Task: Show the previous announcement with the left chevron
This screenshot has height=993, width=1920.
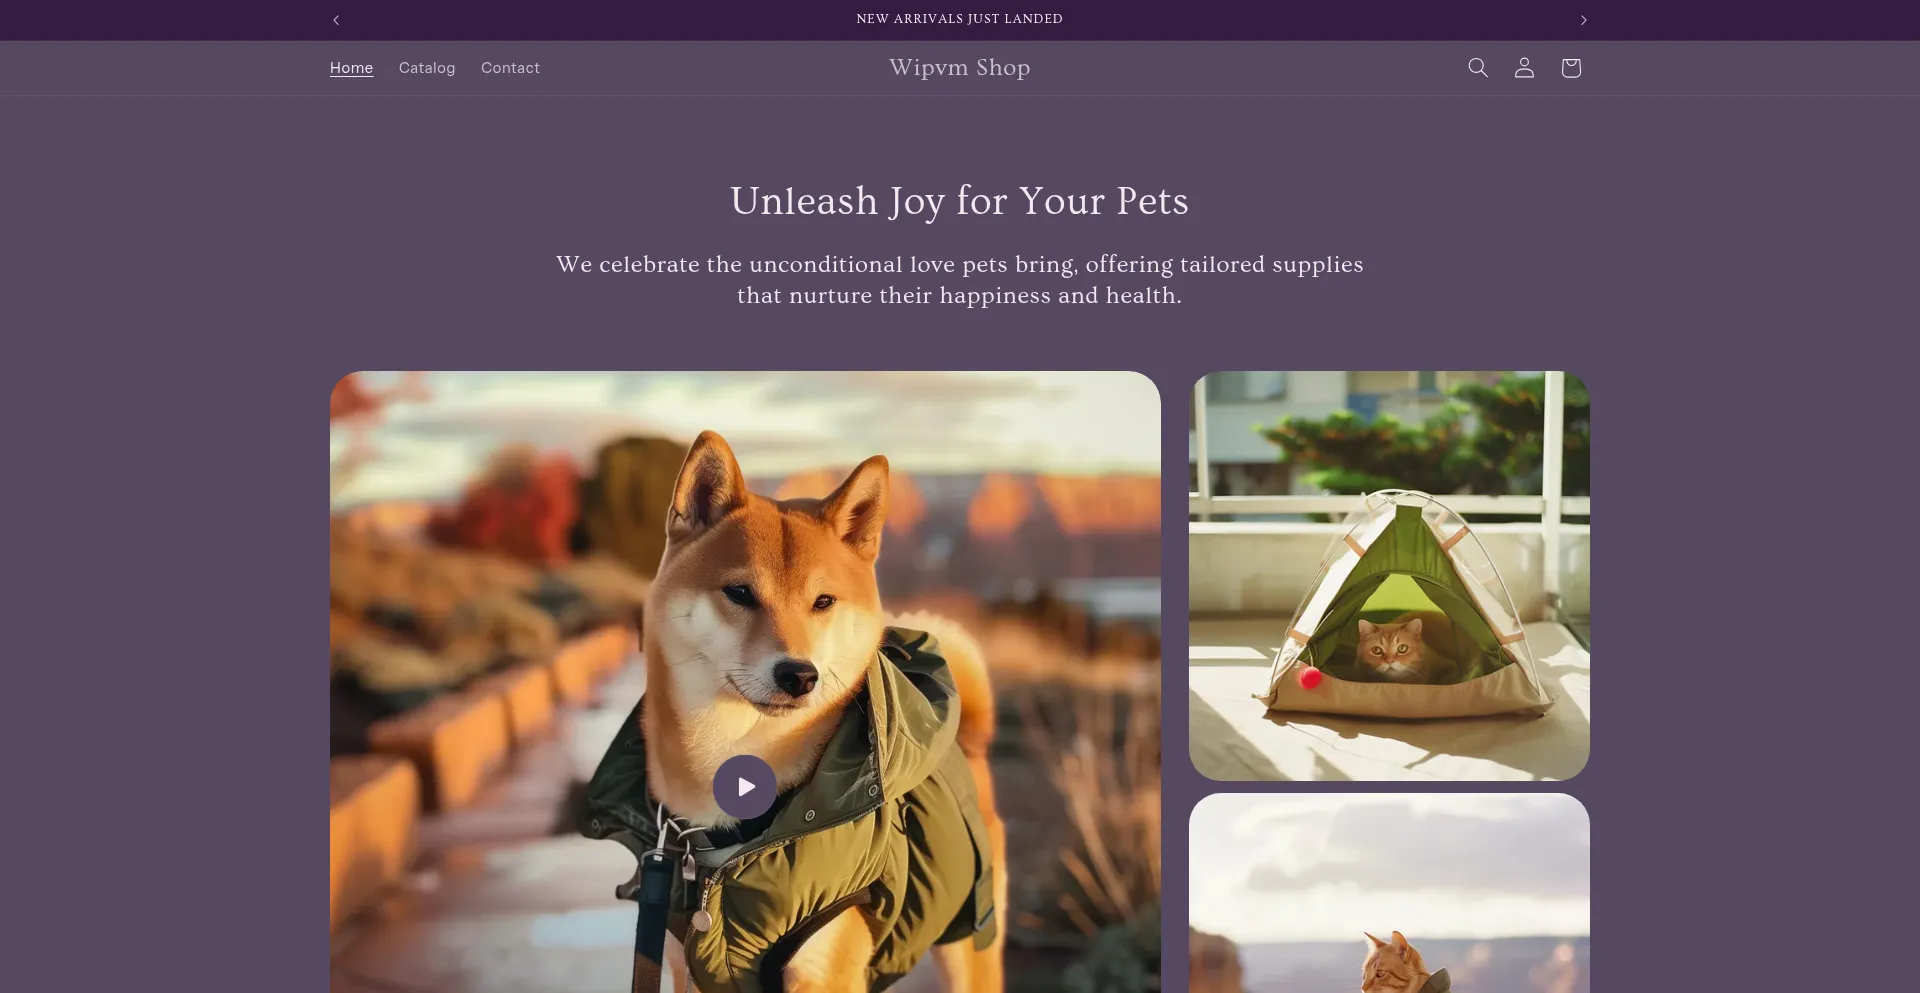Action: (x=336, y=20)
